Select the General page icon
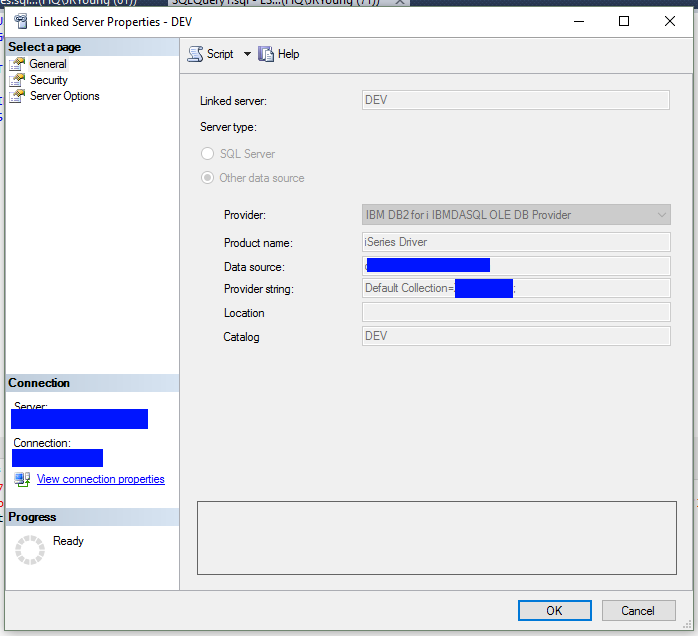698x636 pixels. tap(16, 64)
